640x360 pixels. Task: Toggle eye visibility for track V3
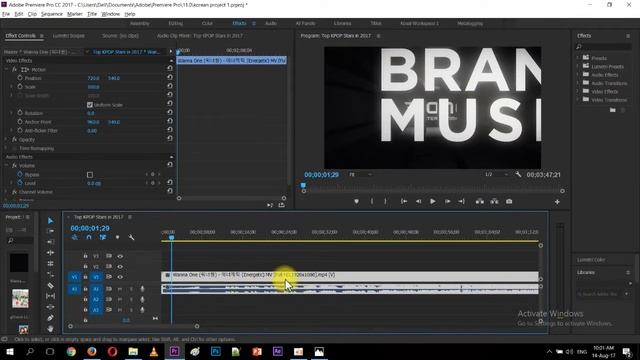(120, 256)
